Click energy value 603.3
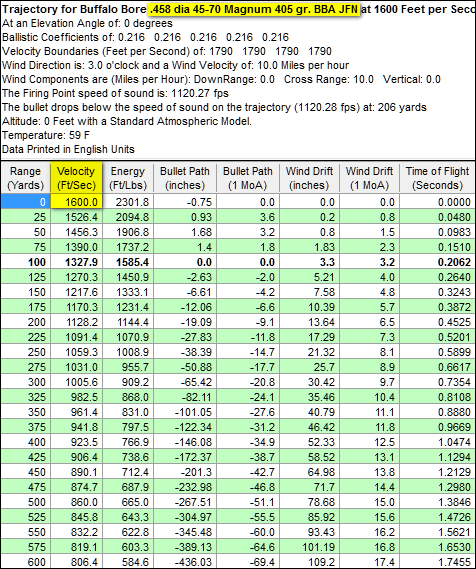Image resolution: width=476 pixels, height=569 pixels. point(128,547)
